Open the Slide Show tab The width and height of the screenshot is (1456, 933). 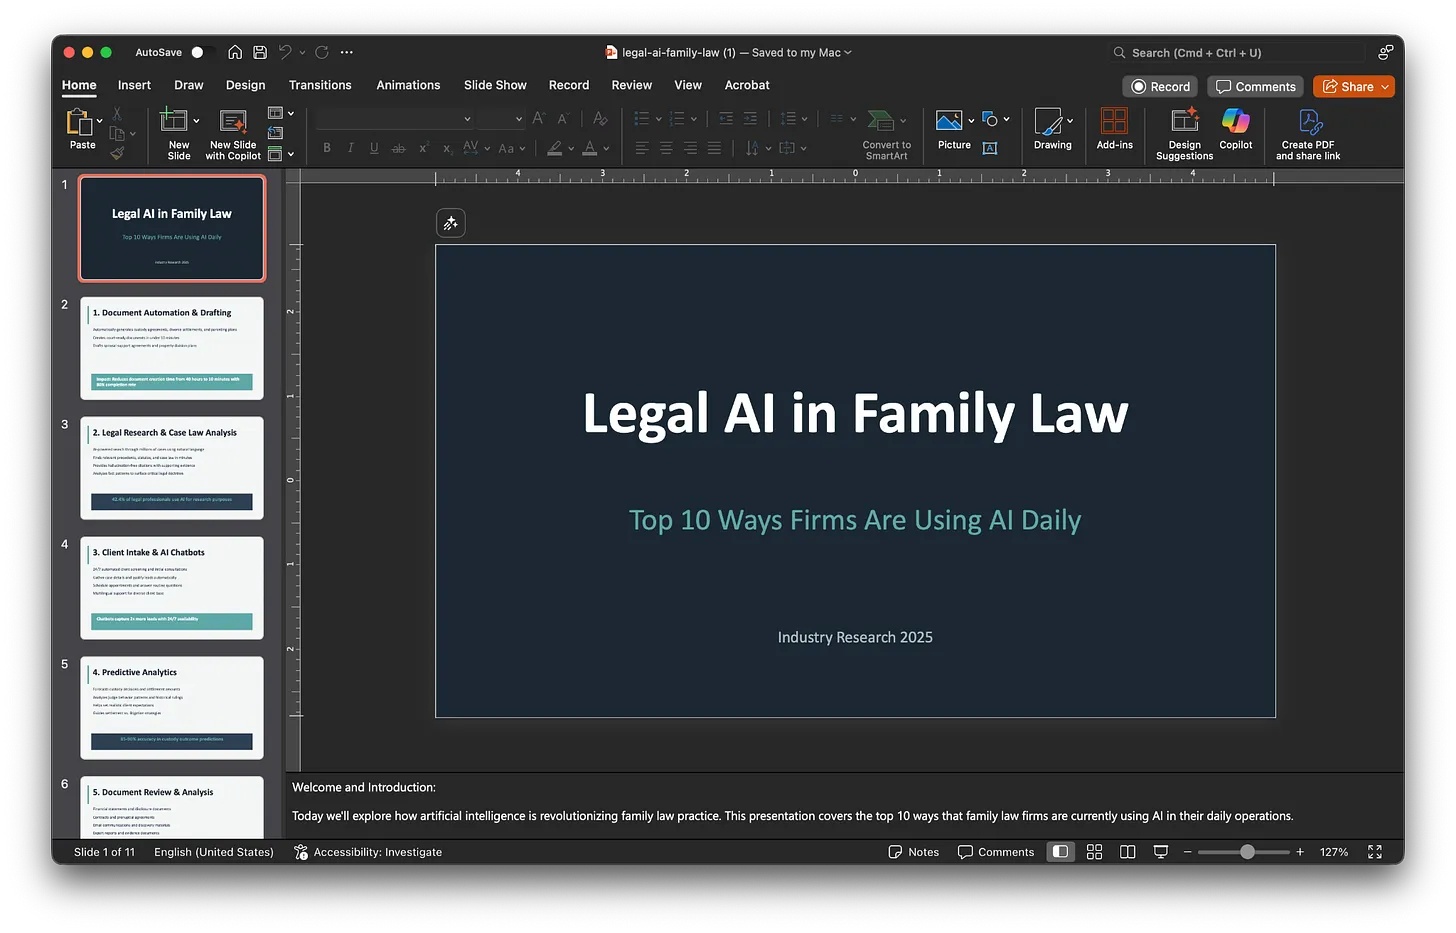(495, 85)
